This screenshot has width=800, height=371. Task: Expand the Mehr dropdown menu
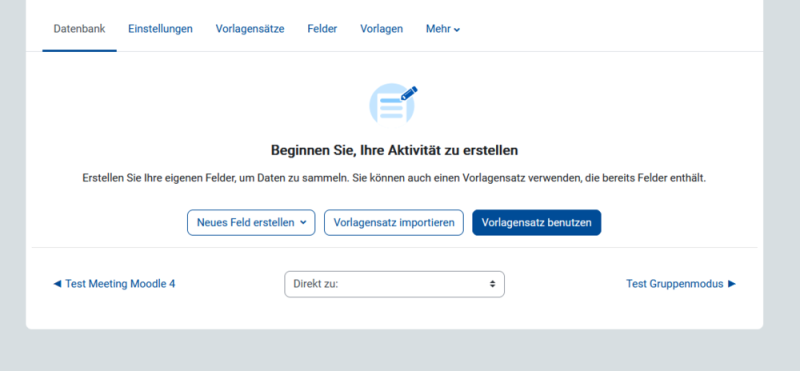click(443, 29)
